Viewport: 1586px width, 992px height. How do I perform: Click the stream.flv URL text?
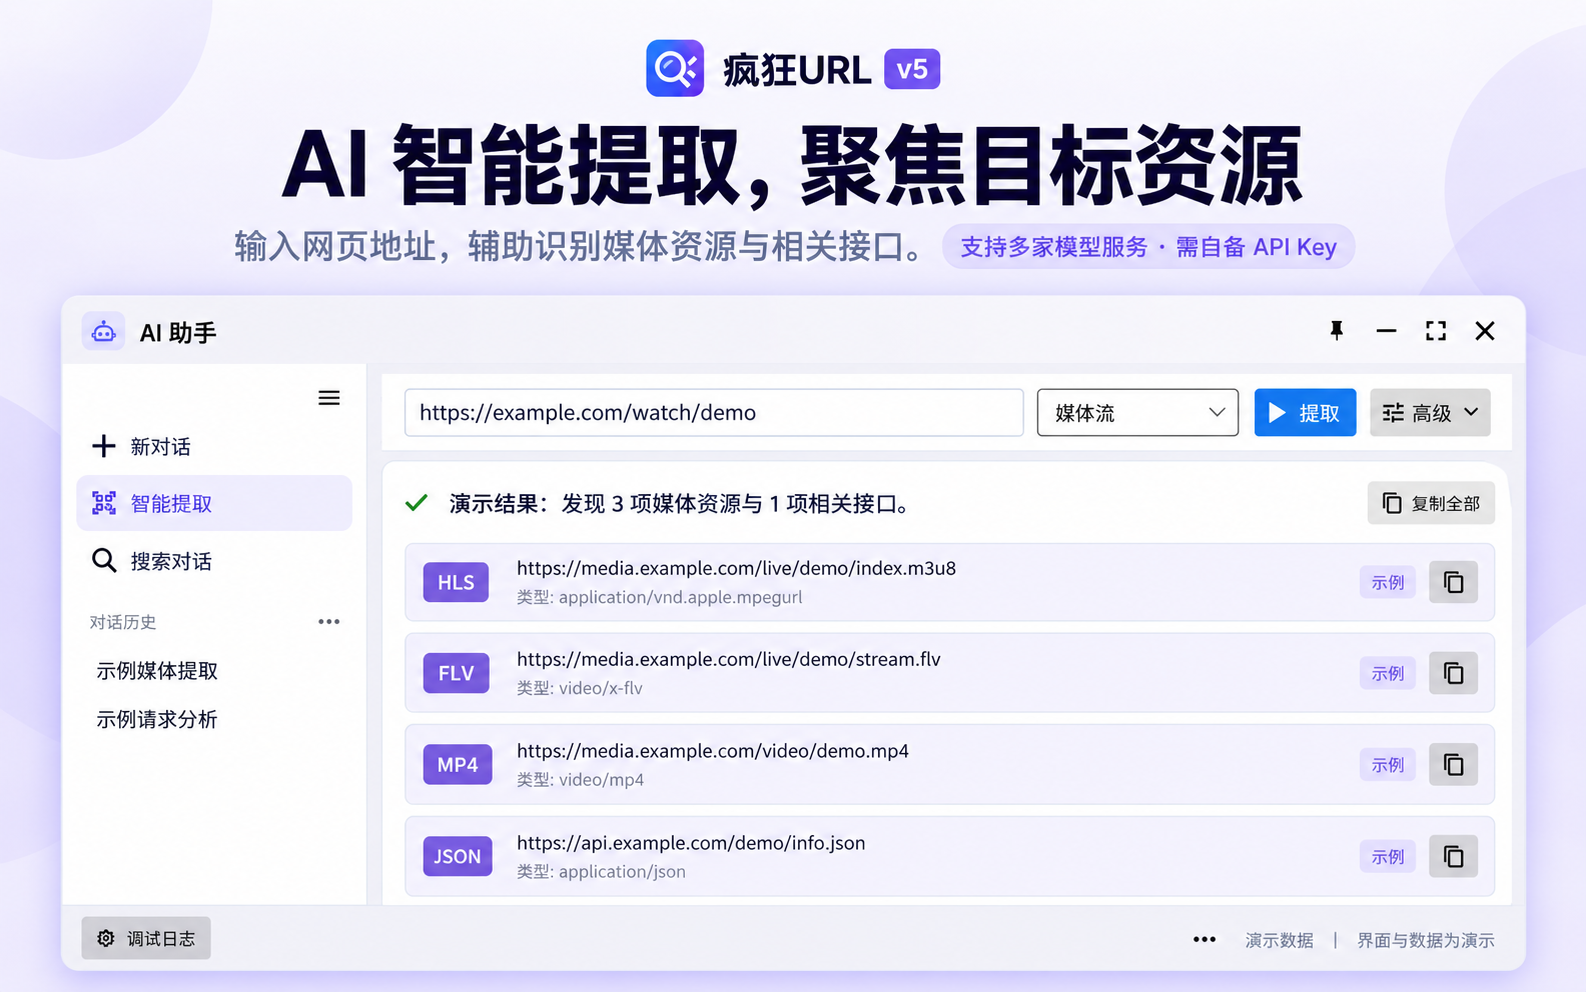pos(729,659)
